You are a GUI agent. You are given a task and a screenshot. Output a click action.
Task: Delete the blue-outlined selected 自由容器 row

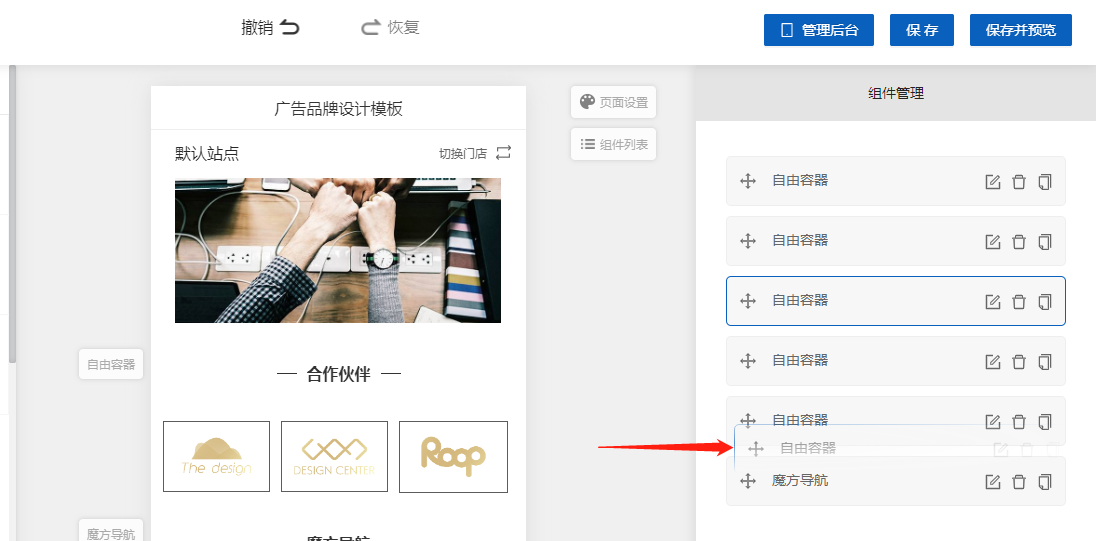pyautogui.click(x=1019, y=302)
